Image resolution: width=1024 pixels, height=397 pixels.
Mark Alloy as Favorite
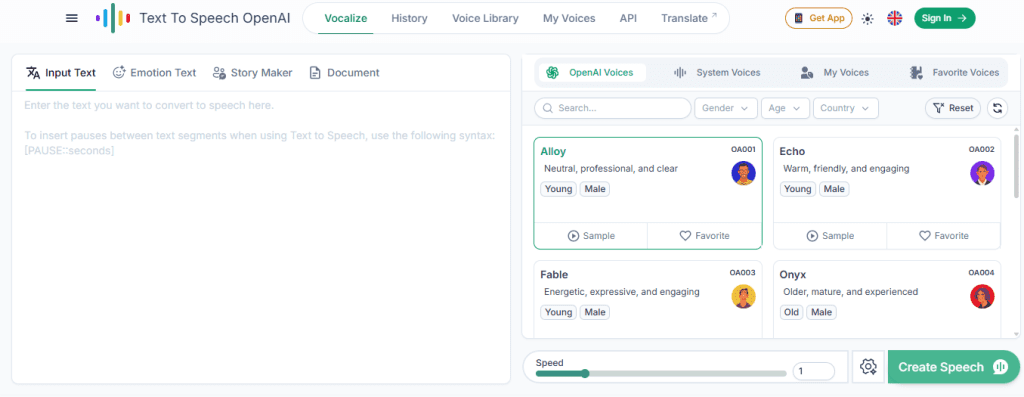[705, 236]
